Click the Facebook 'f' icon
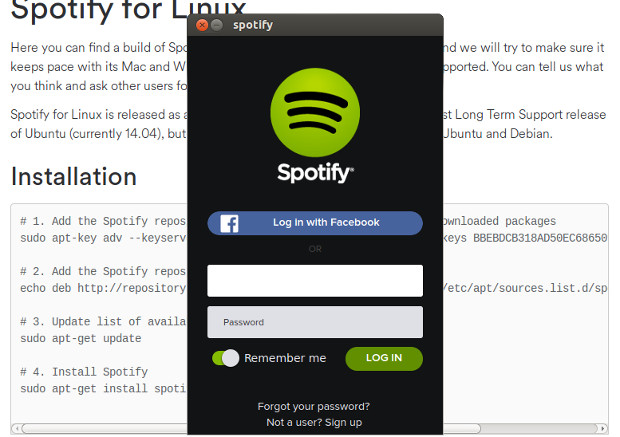This screenshot has width=620, height=437. (x=229, y=223)
